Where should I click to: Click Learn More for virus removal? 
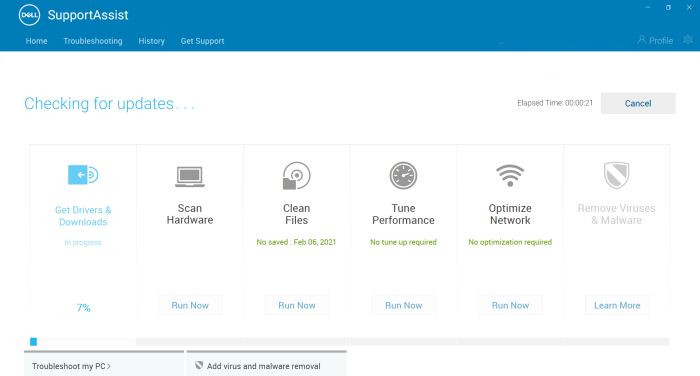(x=617, y=305)
